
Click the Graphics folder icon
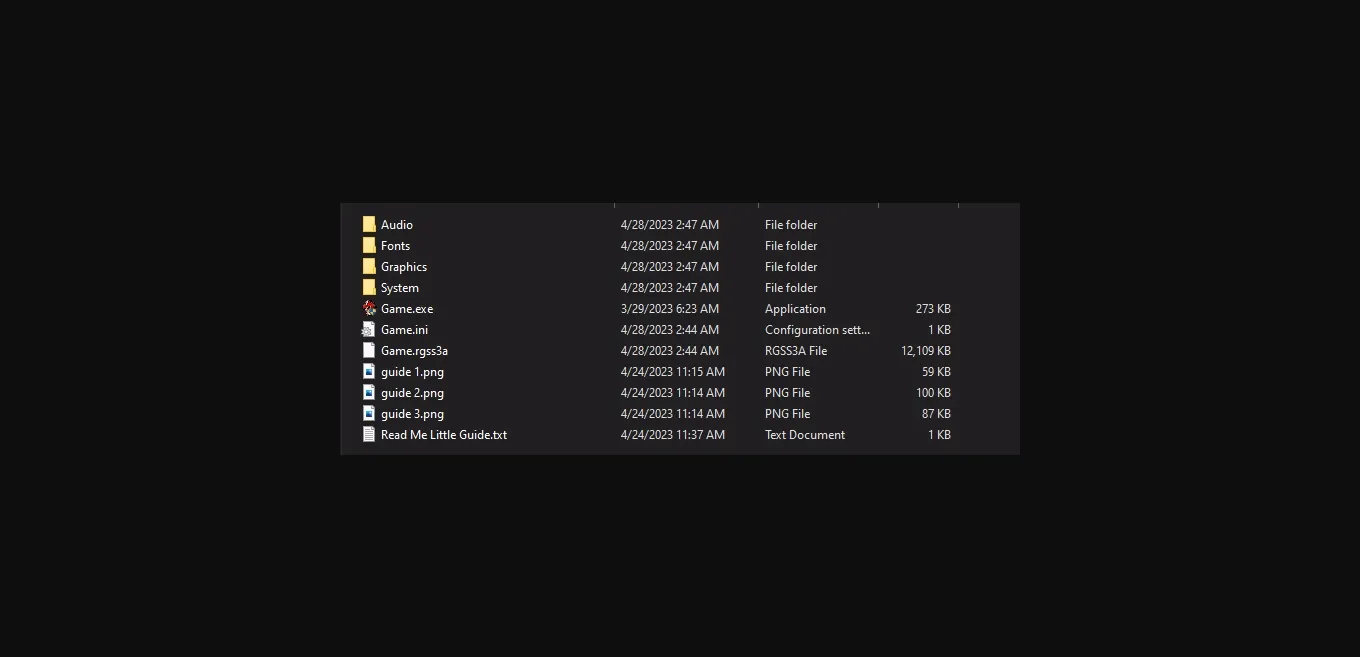point(369,267)
